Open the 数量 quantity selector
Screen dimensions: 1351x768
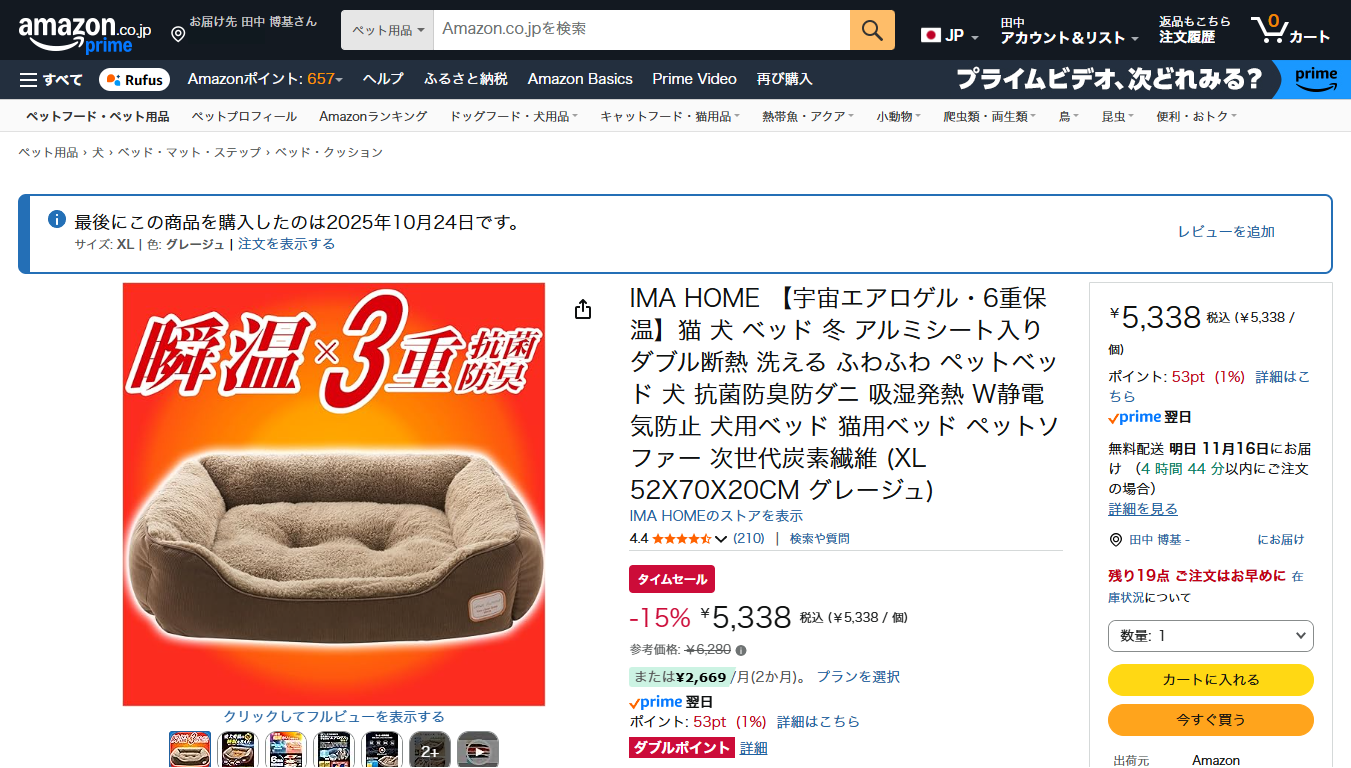(x=1210, y=636)
